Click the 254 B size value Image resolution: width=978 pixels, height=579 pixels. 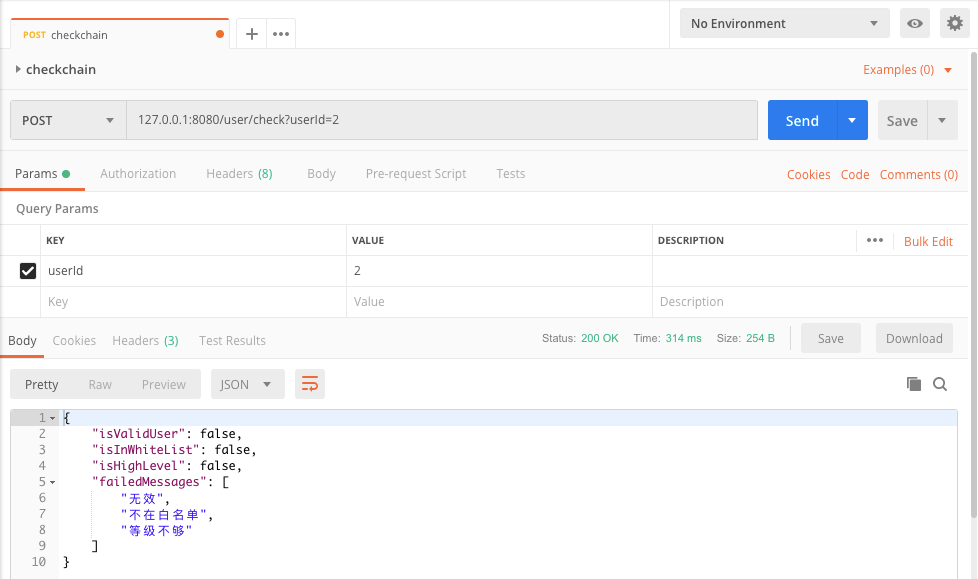click(x=760, y=338)
